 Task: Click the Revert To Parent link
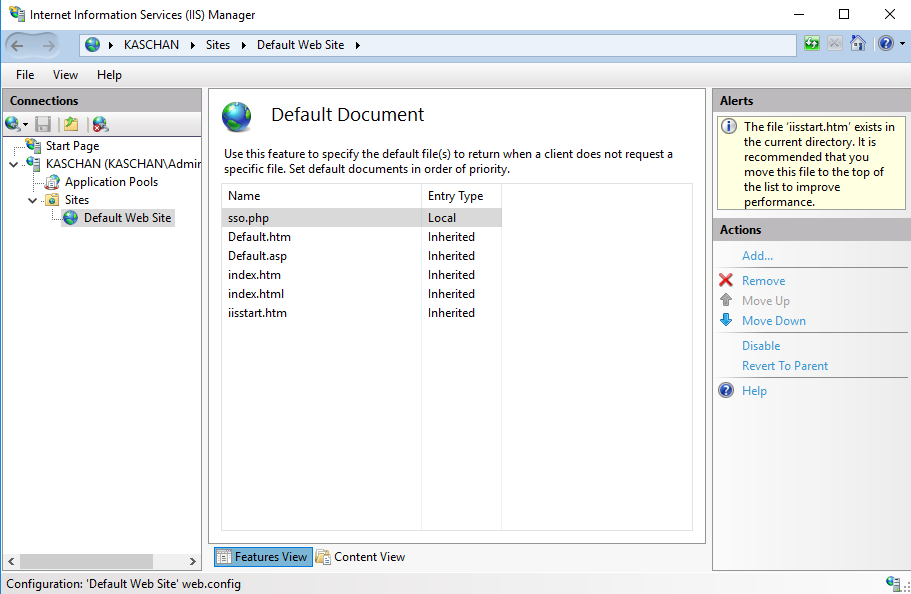click(x=784, y=366)
